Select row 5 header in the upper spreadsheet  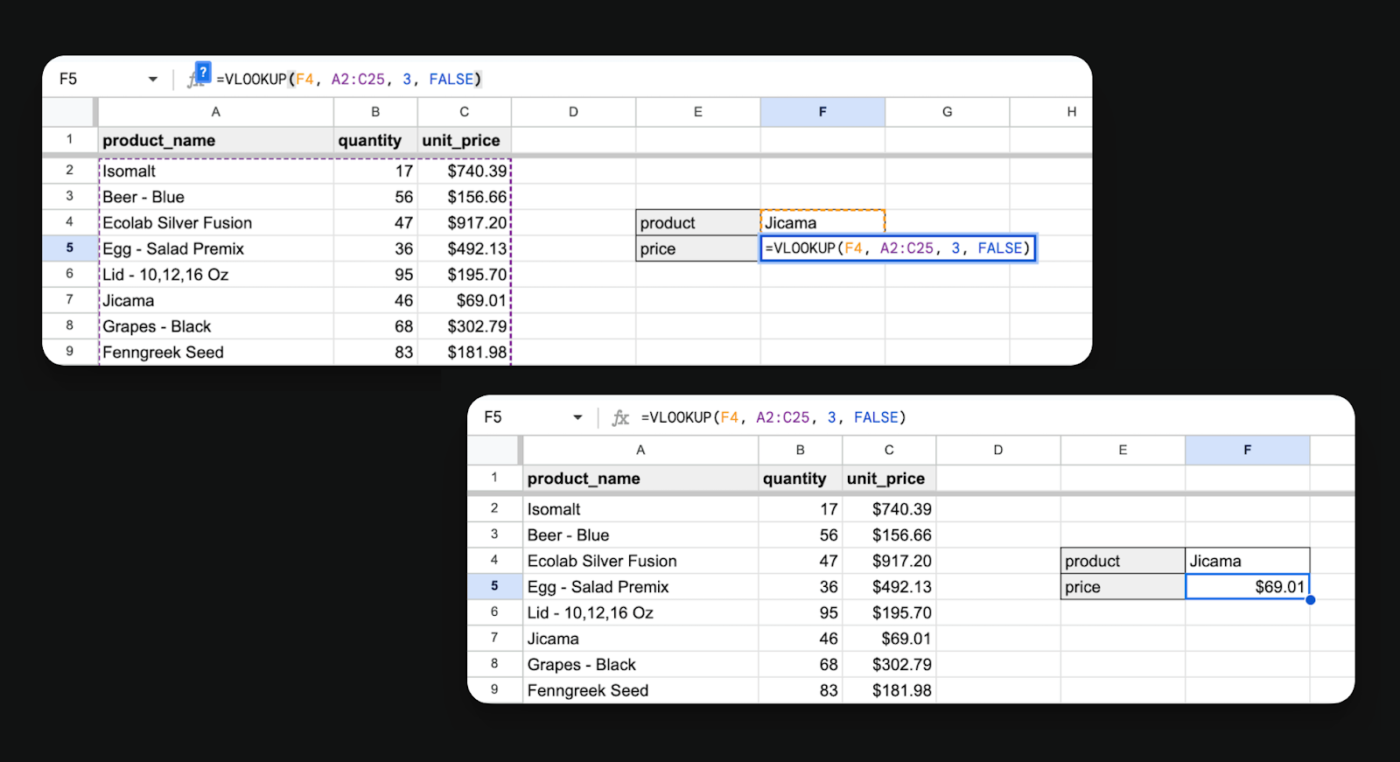(x=70, y=249)
